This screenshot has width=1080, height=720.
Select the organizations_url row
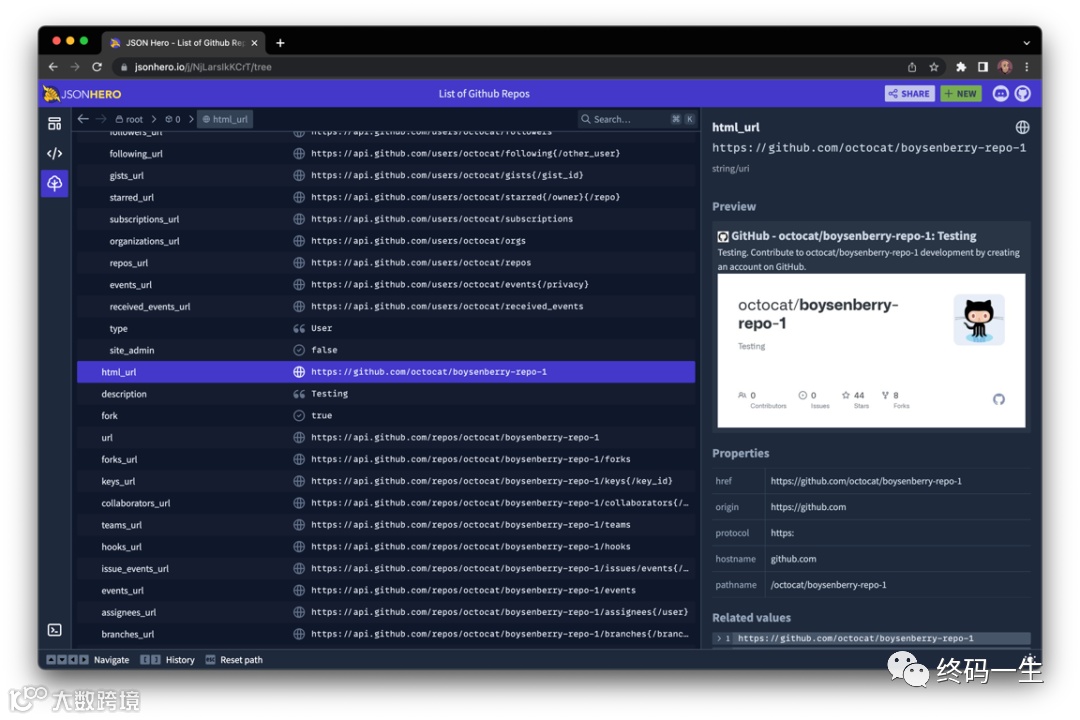point(386,241)
